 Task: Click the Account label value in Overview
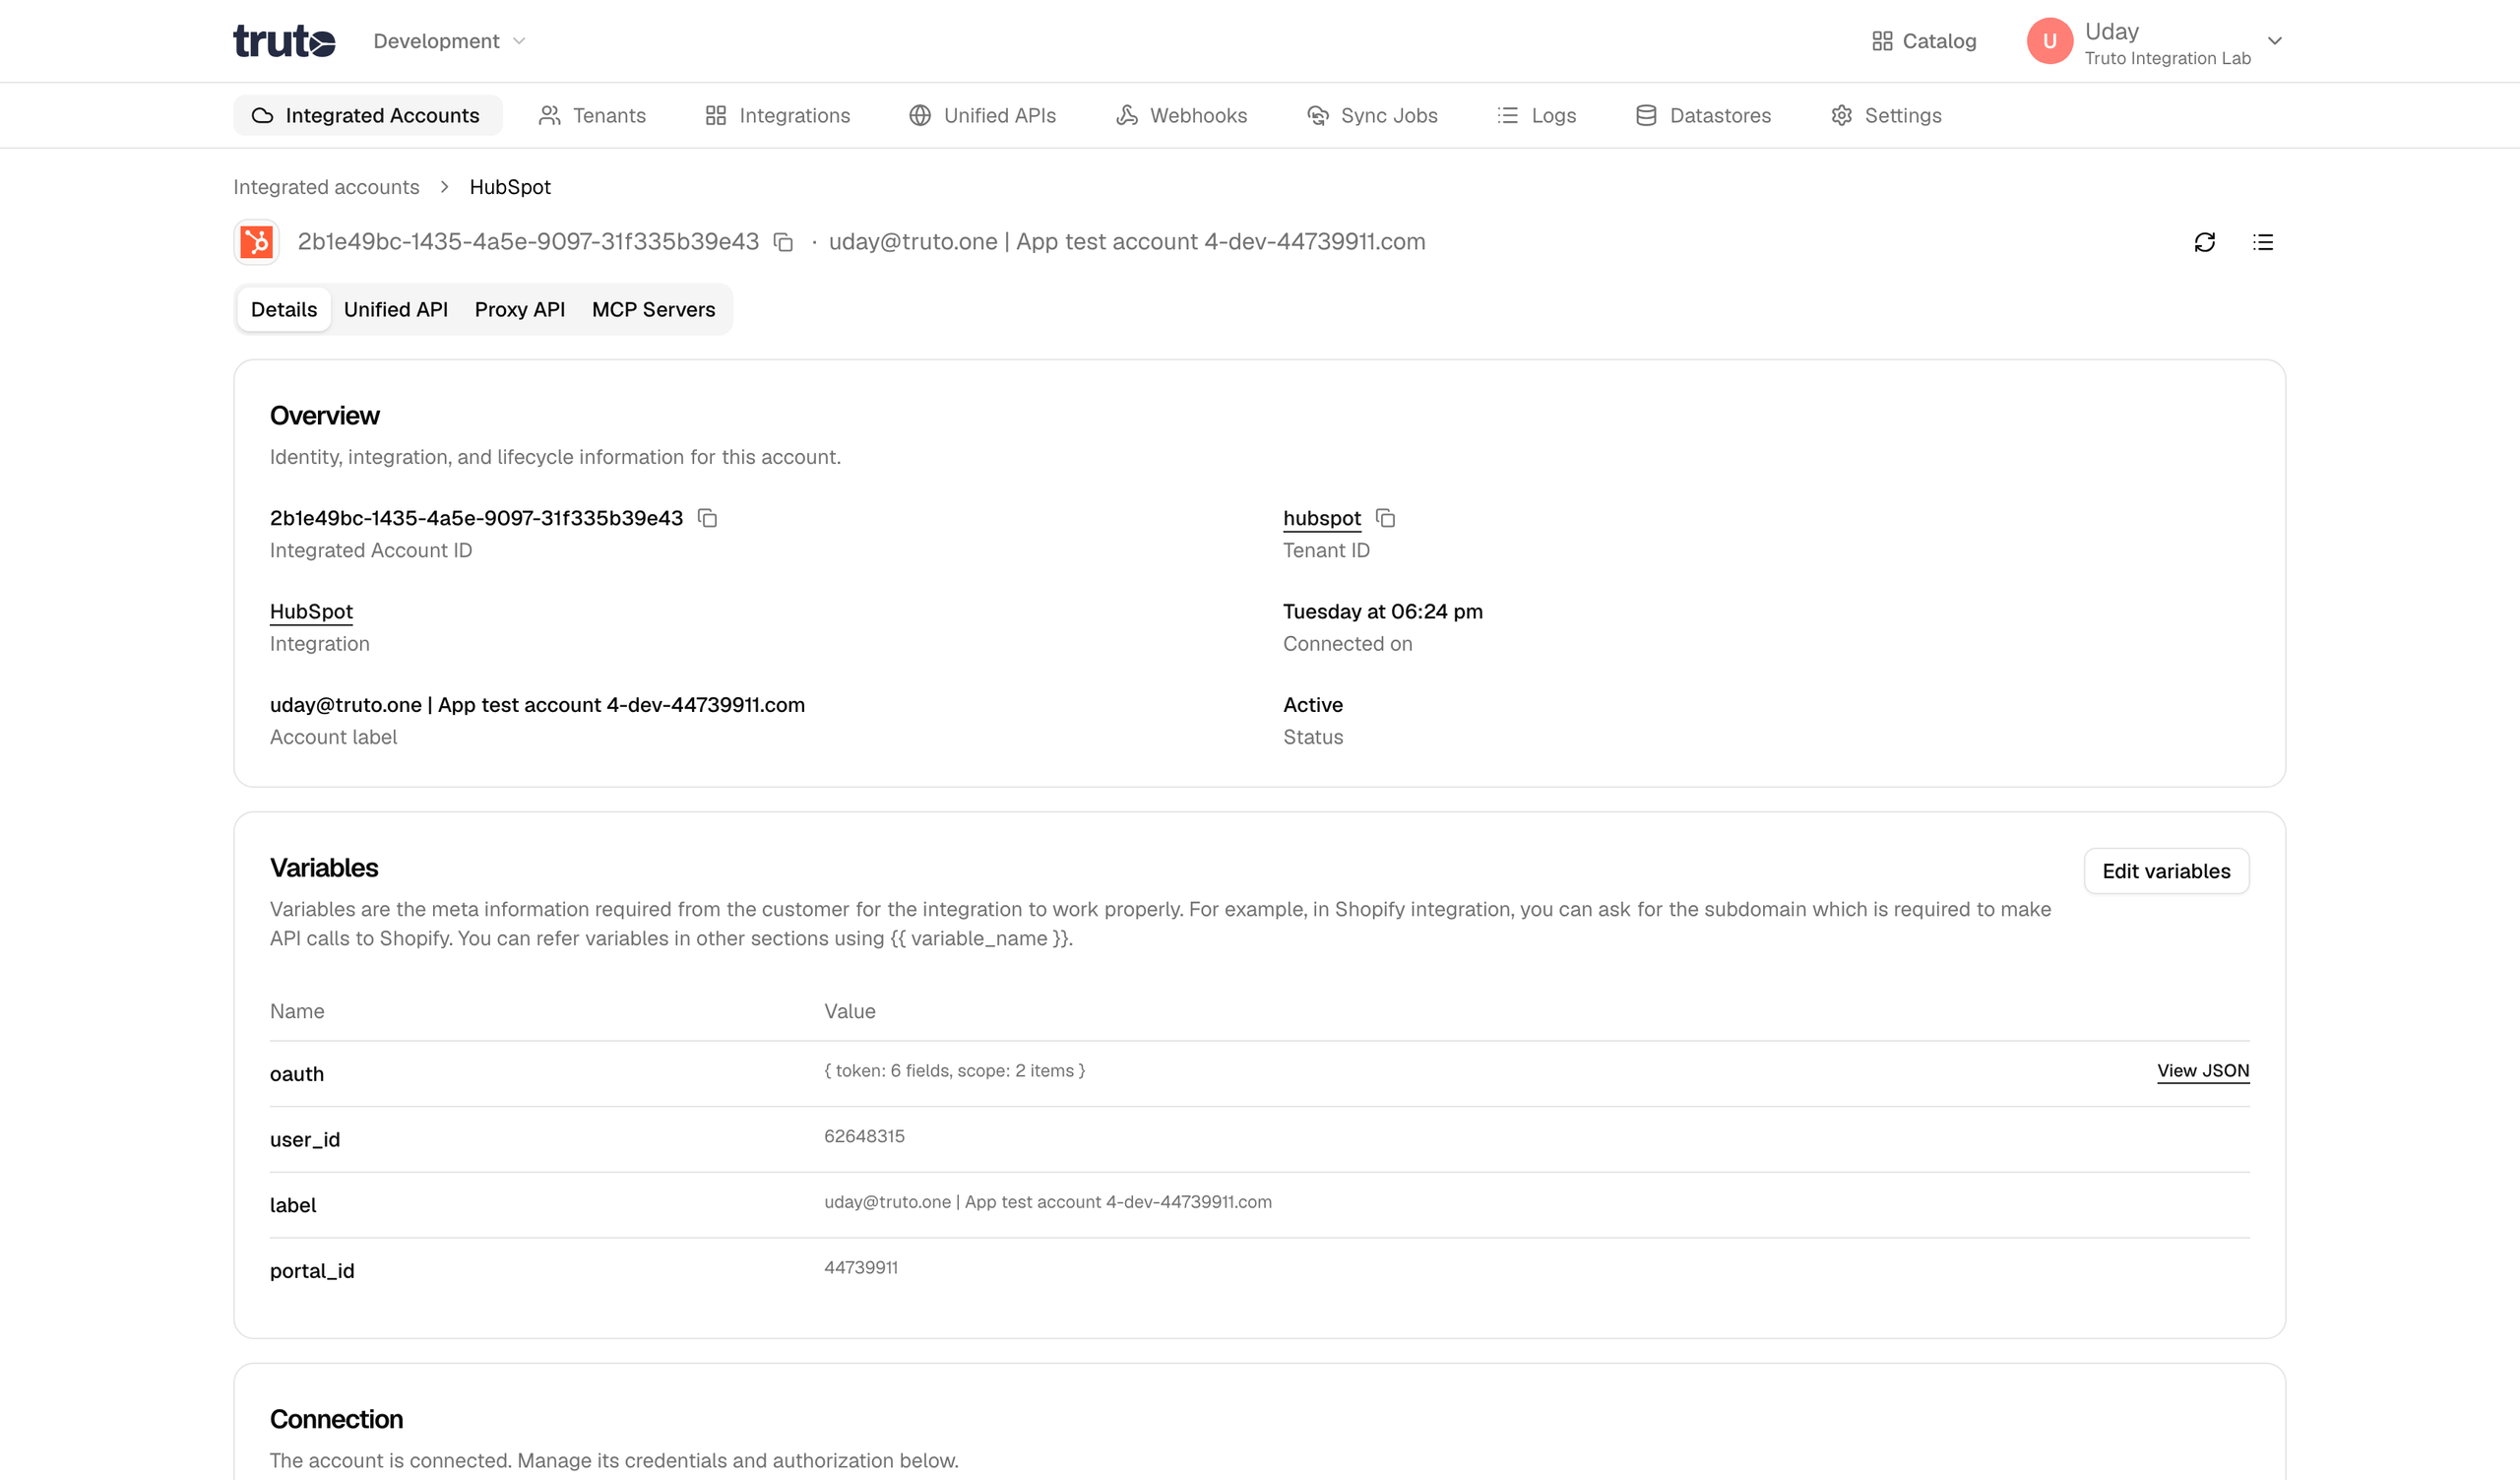(537, 705)
